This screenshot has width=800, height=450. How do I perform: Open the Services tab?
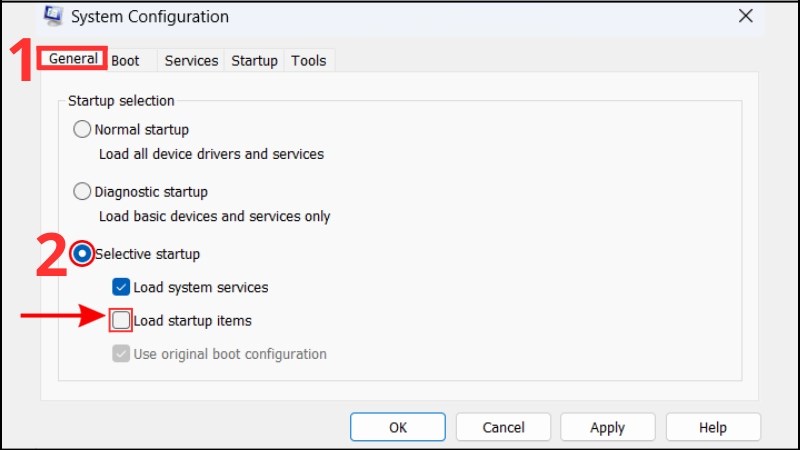[191, 61]
